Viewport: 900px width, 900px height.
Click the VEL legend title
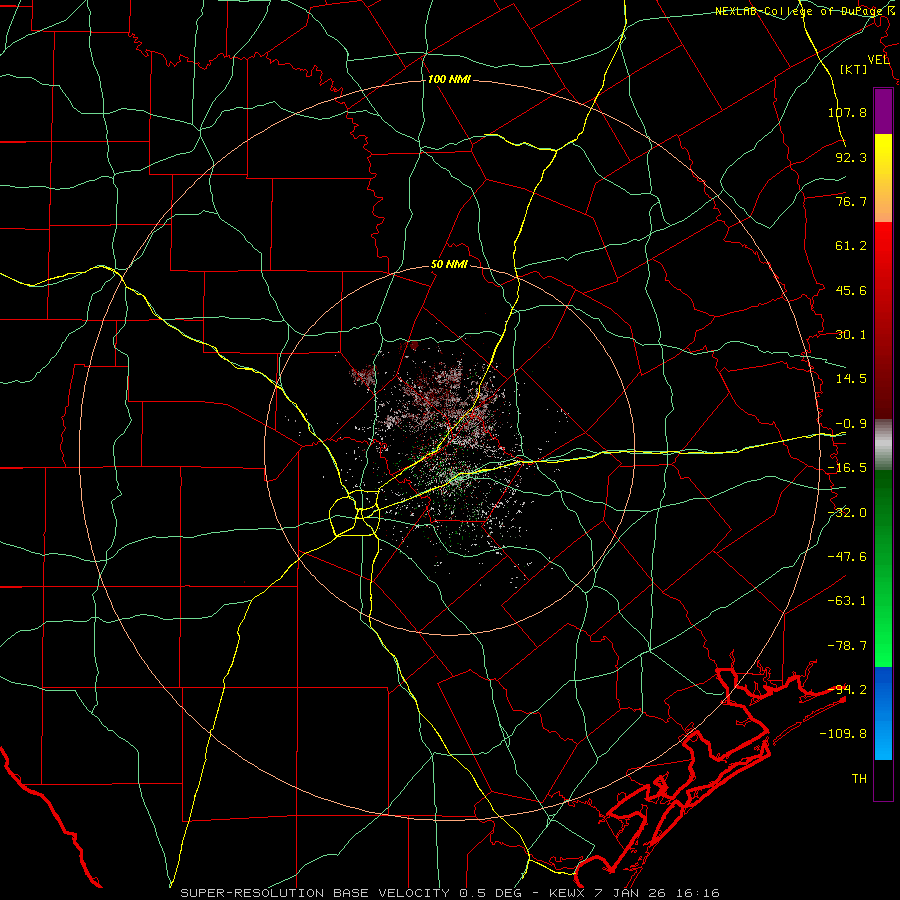879,60
